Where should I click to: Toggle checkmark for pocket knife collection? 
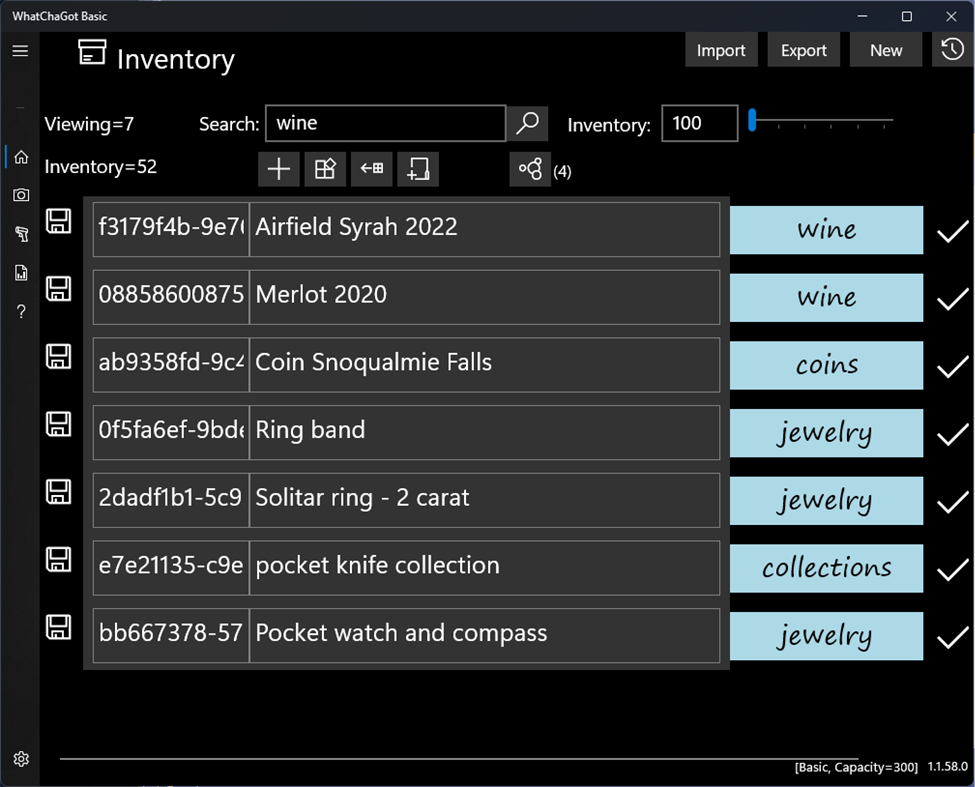pyautogui.click(x=953, y=570)
